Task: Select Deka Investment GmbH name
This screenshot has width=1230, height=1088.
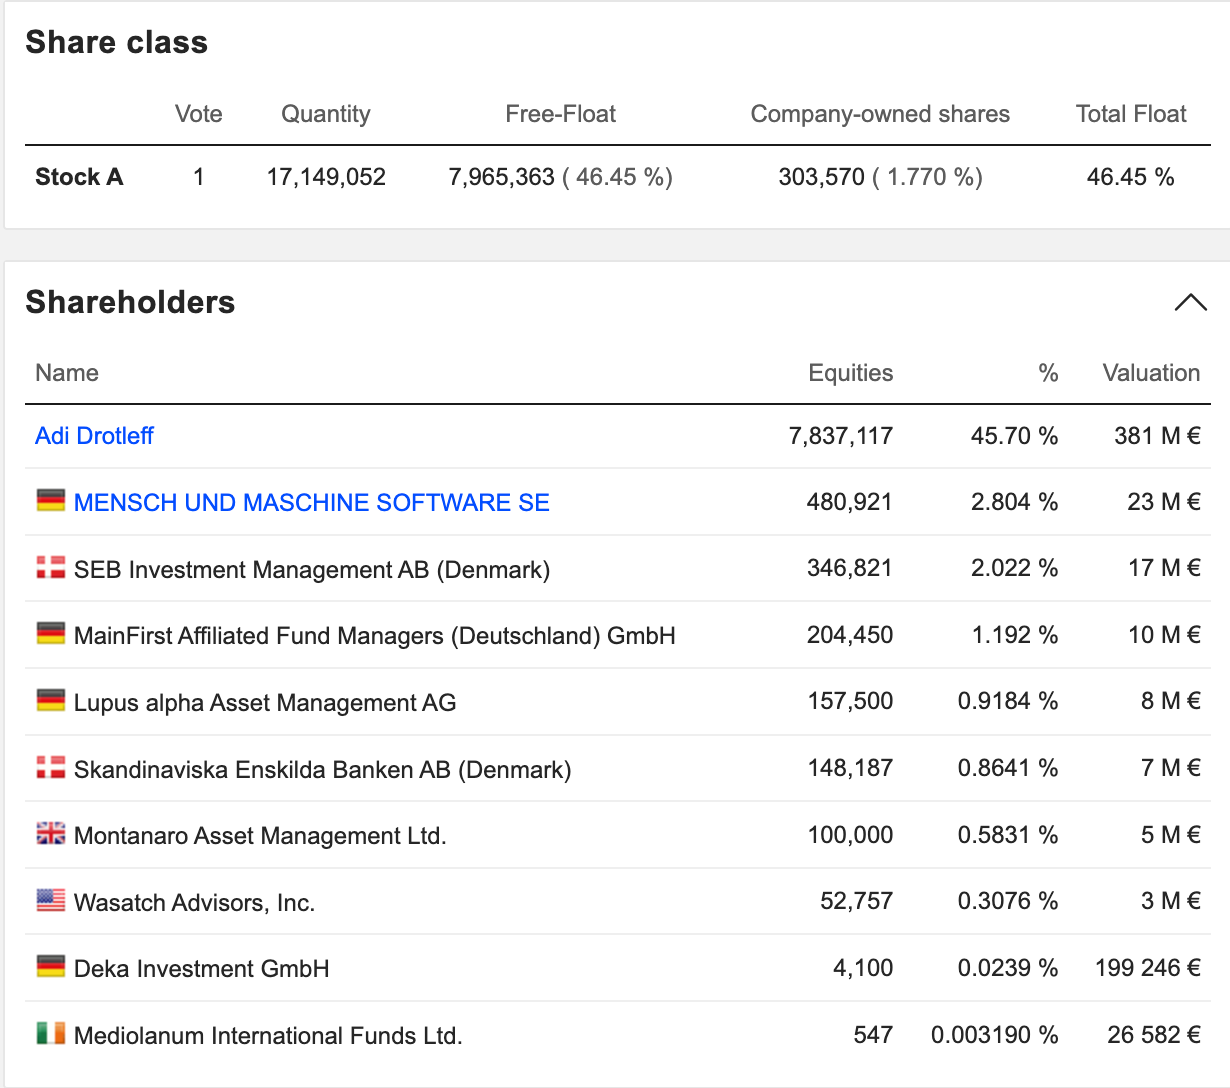Action: (202, 969)
